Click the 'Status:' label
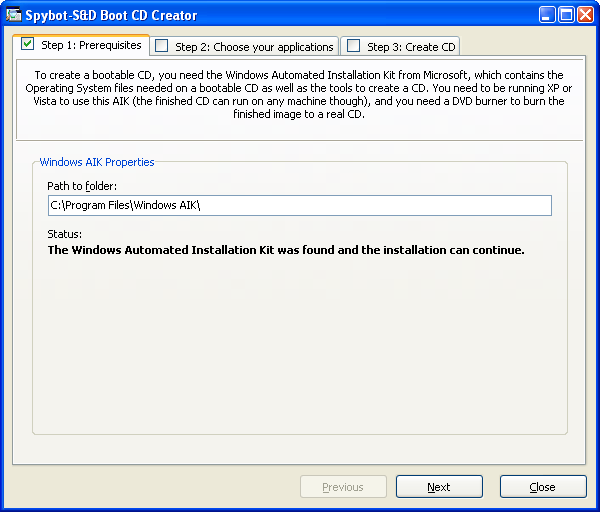This screenshot has width=600, height=512. [65, 234]
